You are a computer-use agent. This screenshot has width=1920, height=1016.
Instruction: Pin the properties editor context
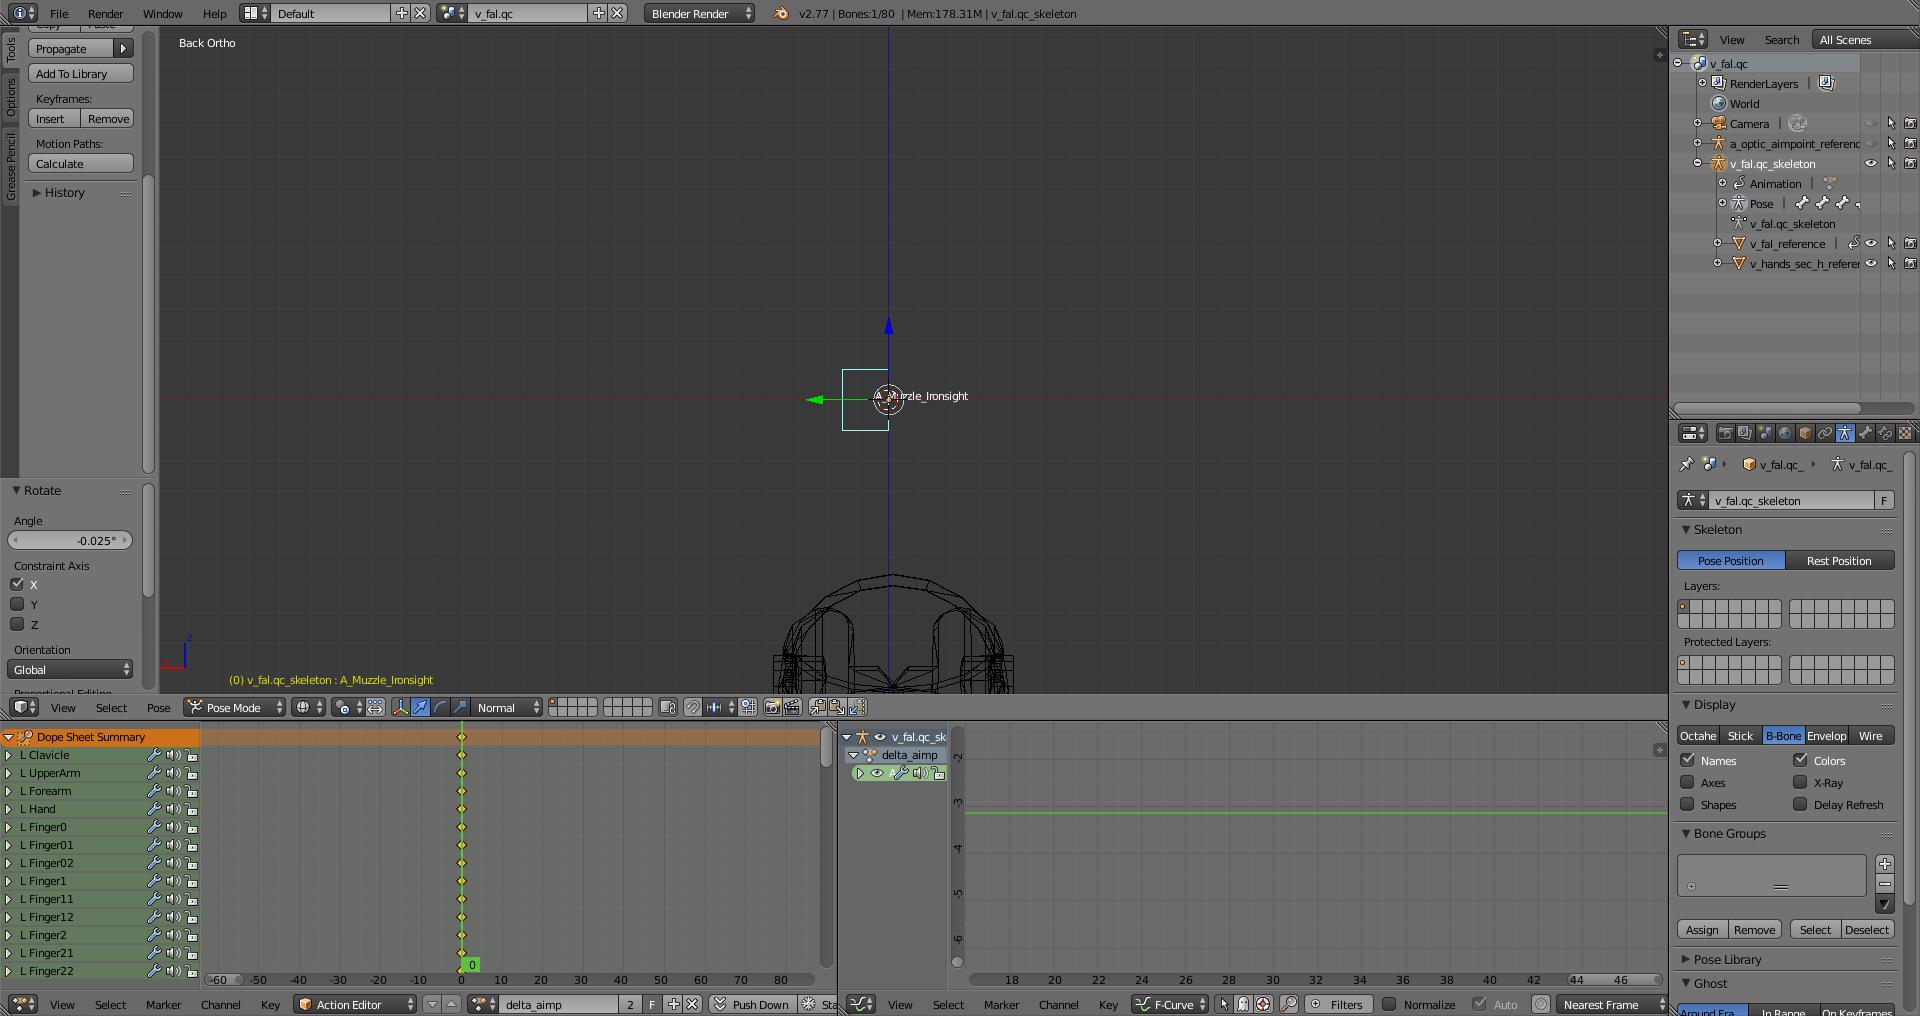1687,464
